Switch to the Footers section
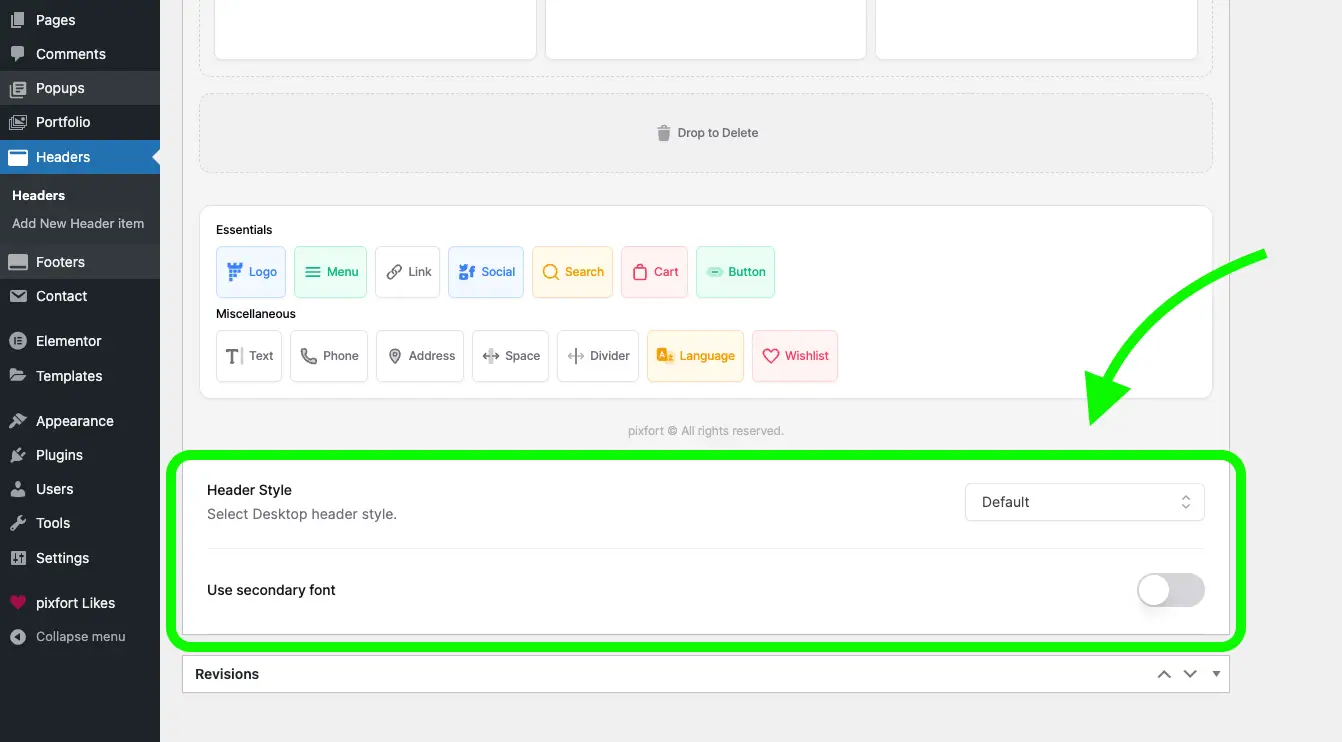Screen dimensions: 1342x742 pos(60,261)
